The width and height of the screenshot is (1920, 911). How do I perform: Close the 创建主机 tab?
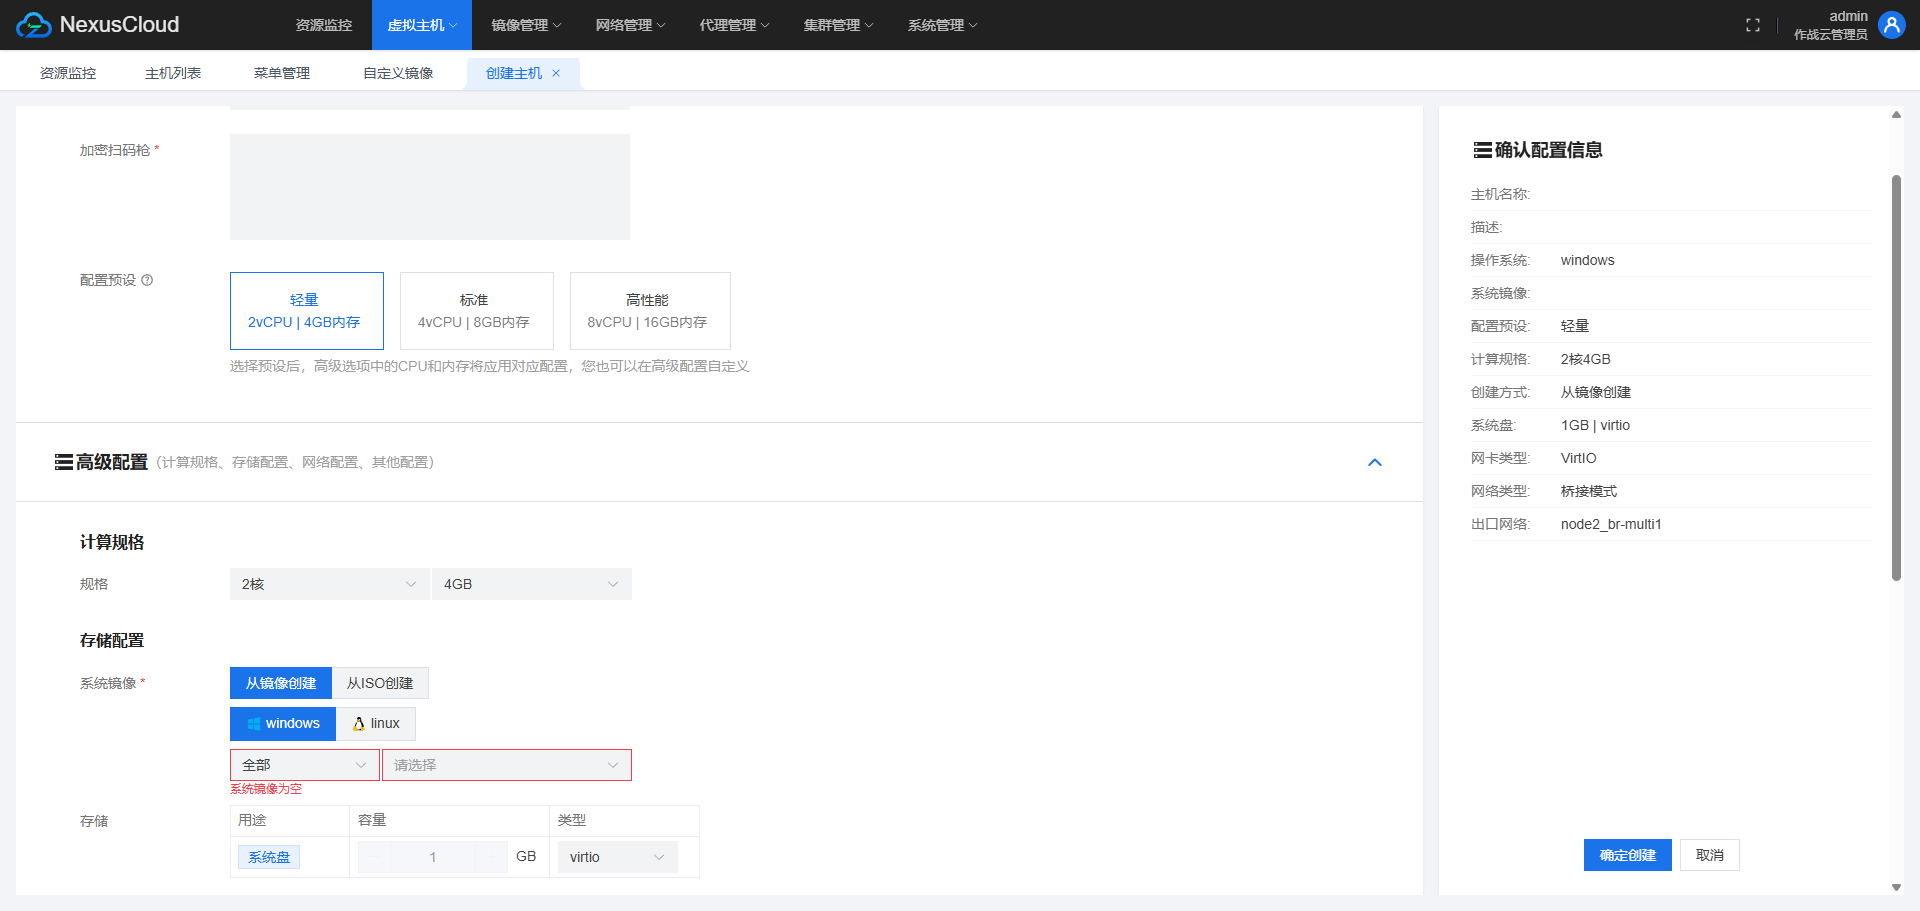556,73
